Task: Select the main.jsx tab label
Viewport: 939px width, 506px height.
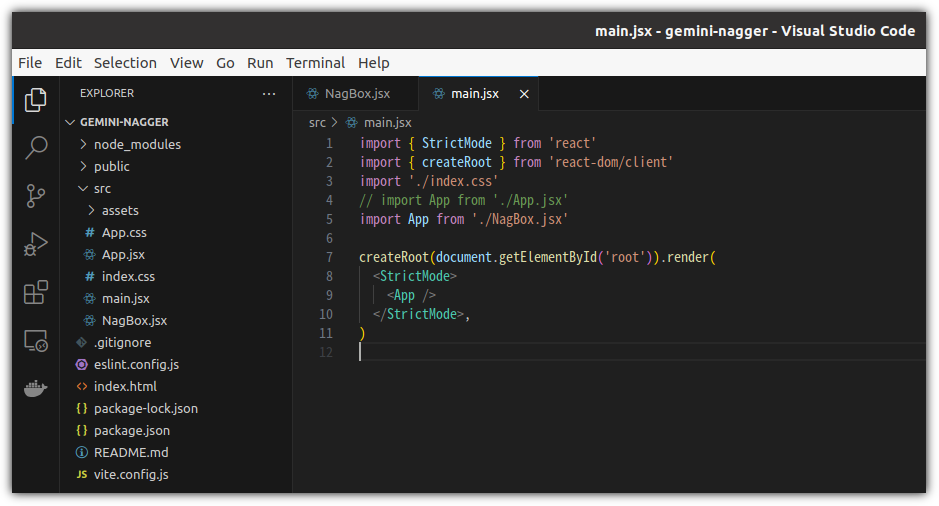Action: point(475,93)
